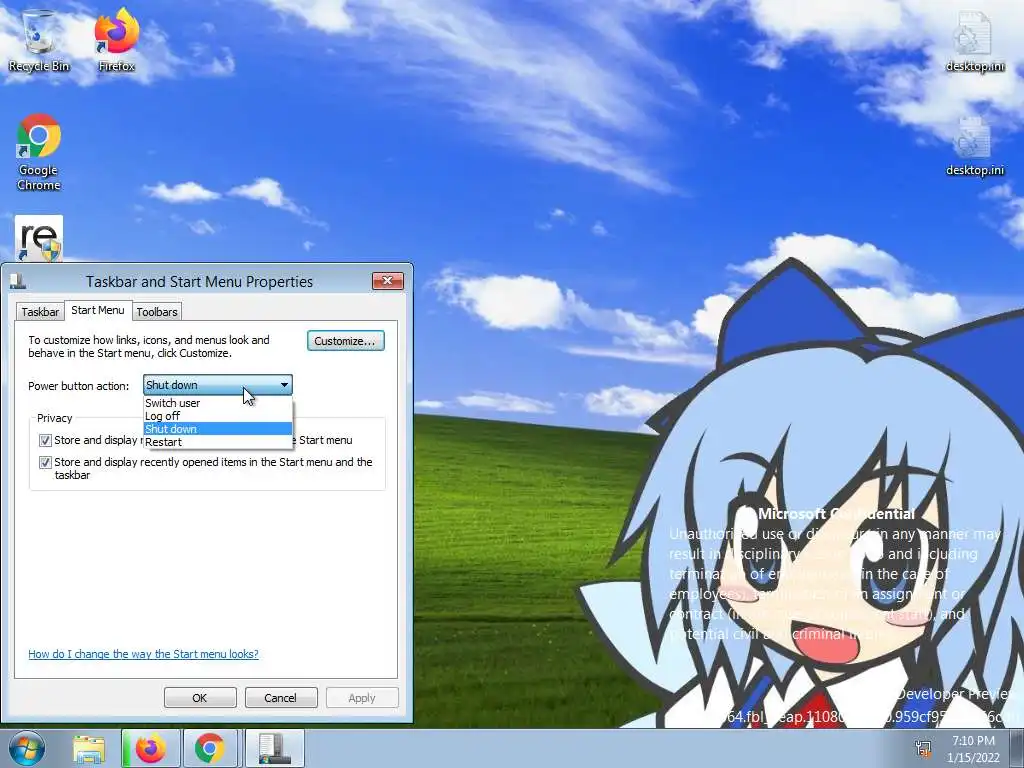Click the title bar icon of Properties dialog
This screenshot has width=1024, height=768.
[x=18, y=281]
